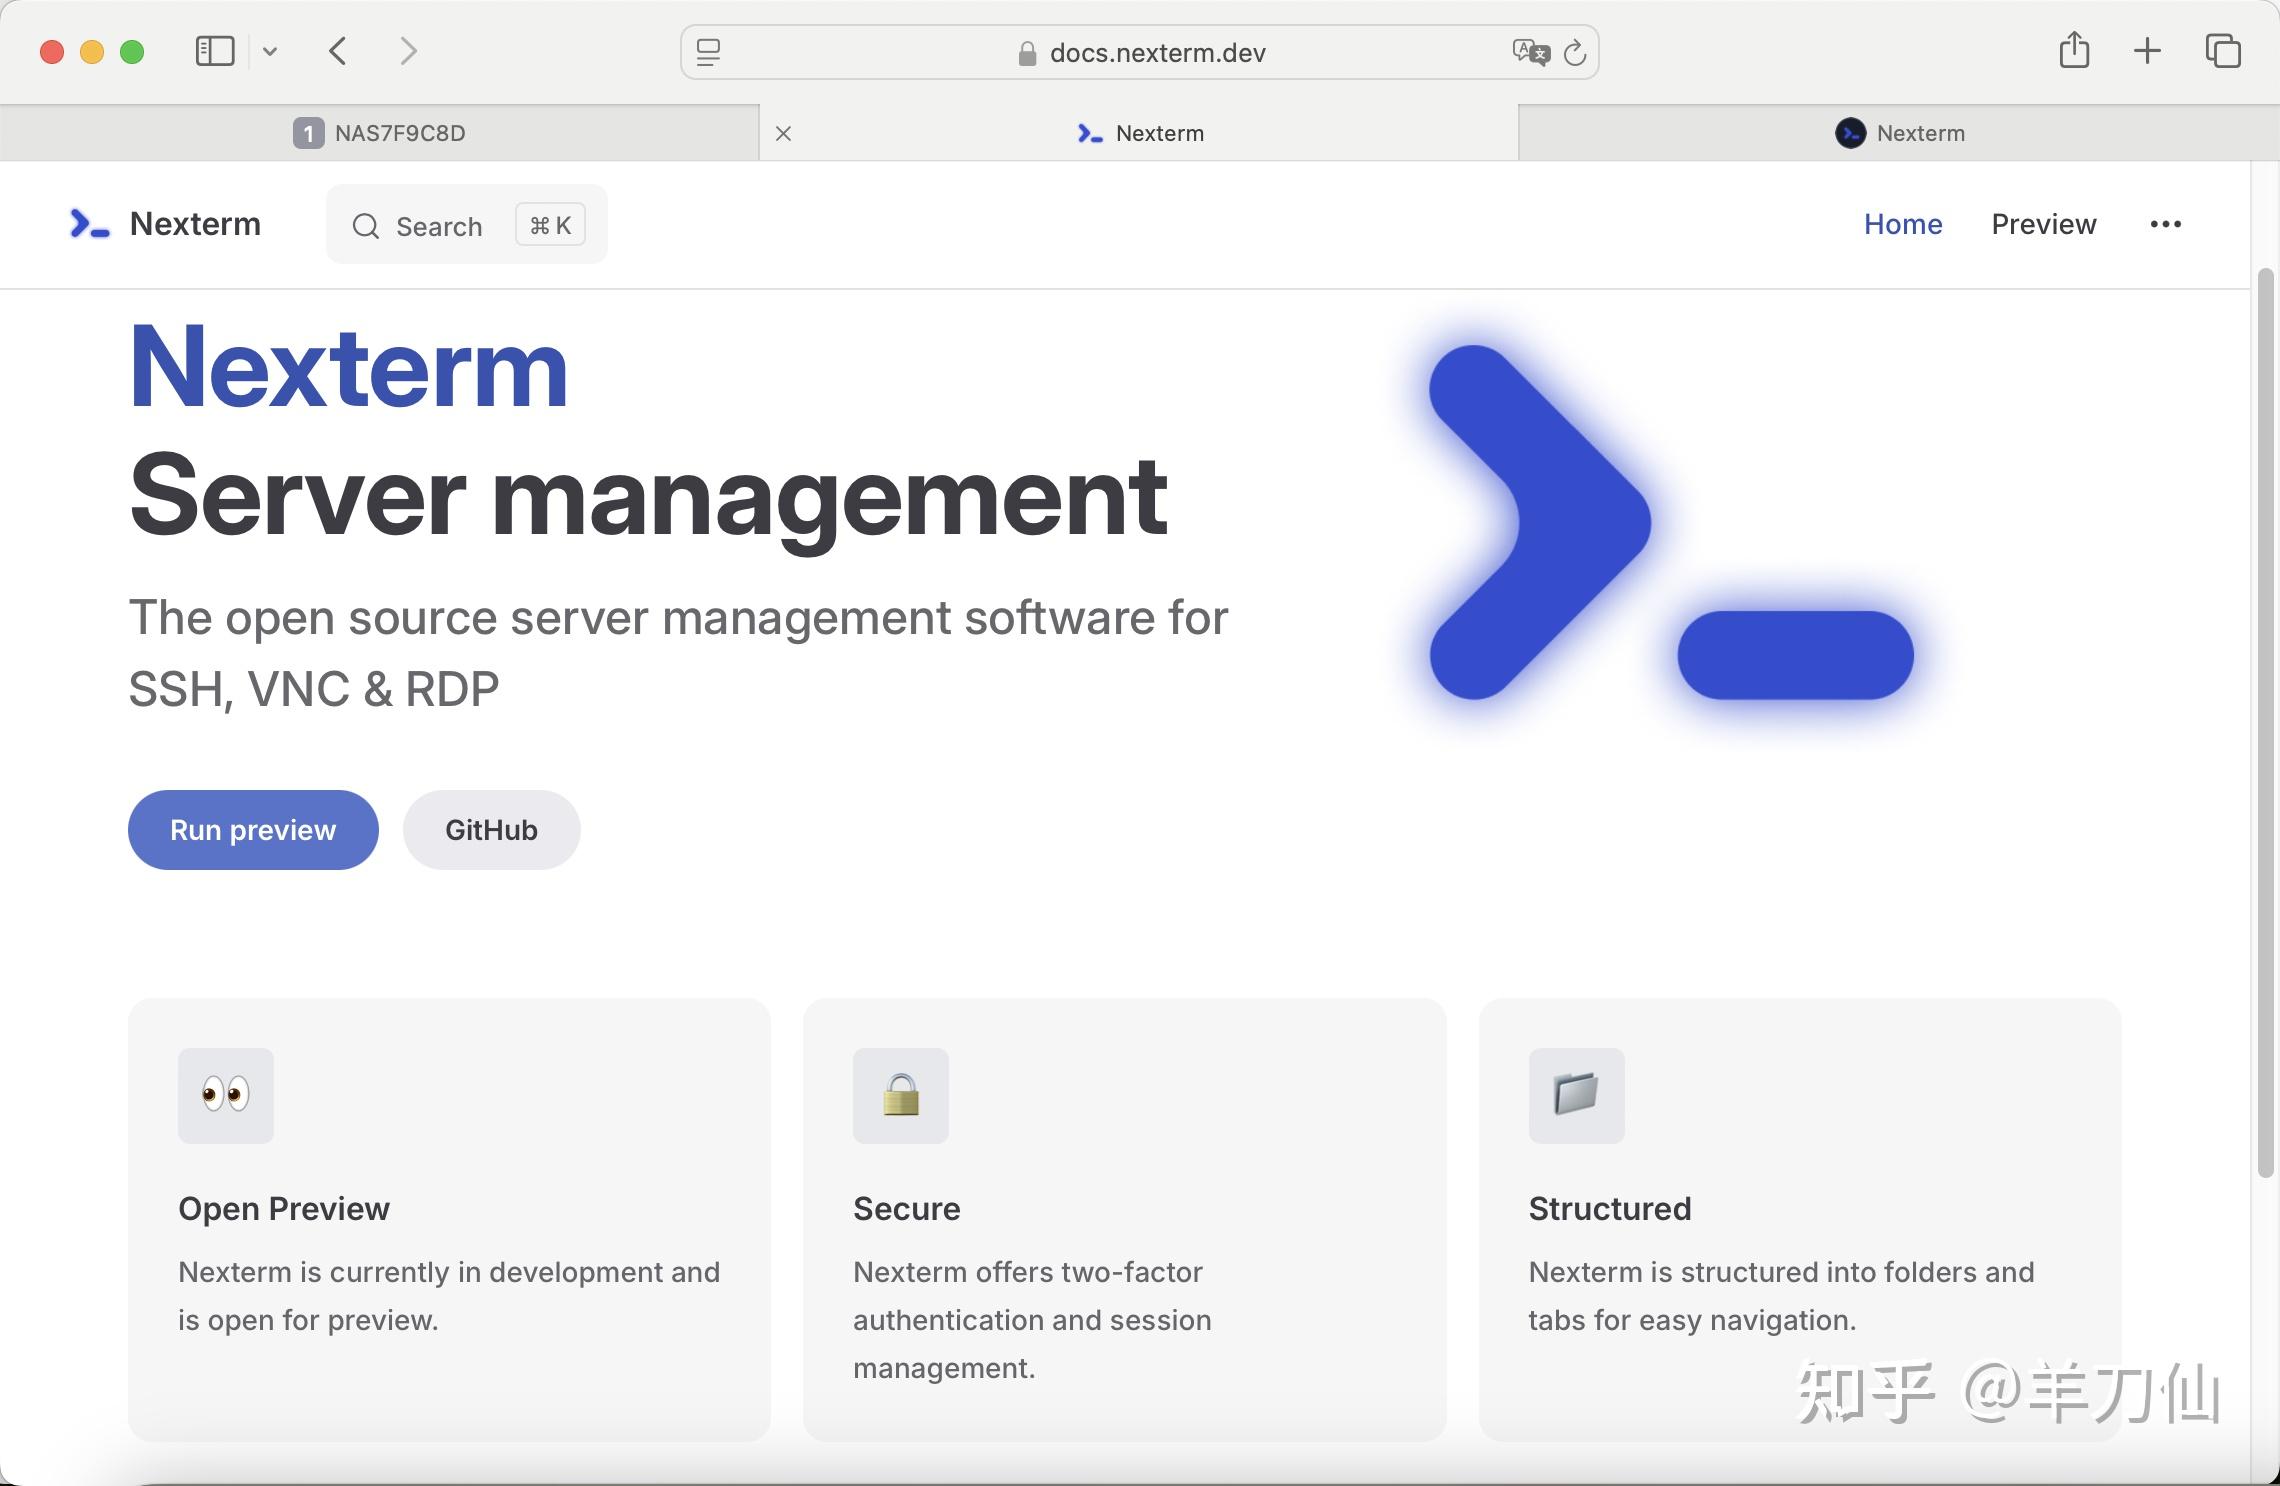The height and width of the screenshot is (1486, 2280).
Task: Open a new tab with plus icon
Action: point(2147,51)
